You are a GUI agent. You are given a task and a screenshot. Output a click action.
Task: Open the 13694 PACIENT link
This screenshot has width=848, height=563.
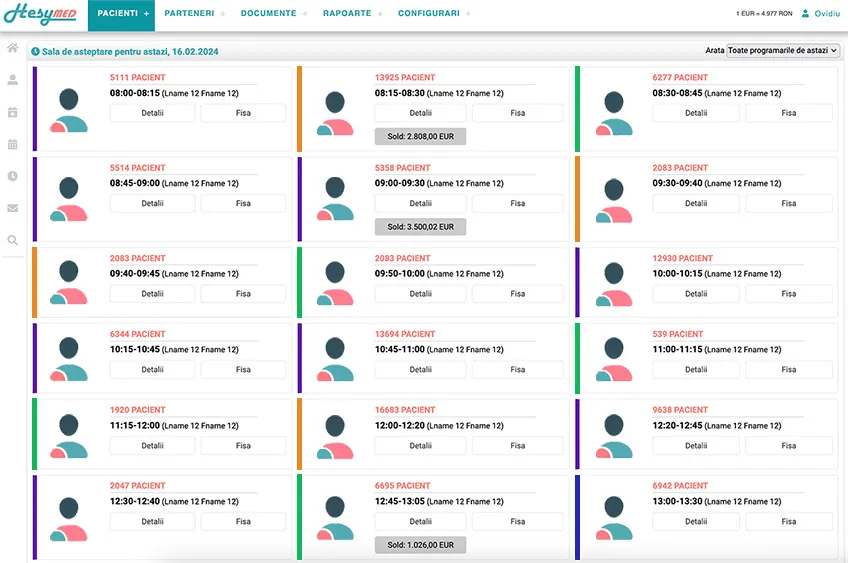(x=405, y=334)
